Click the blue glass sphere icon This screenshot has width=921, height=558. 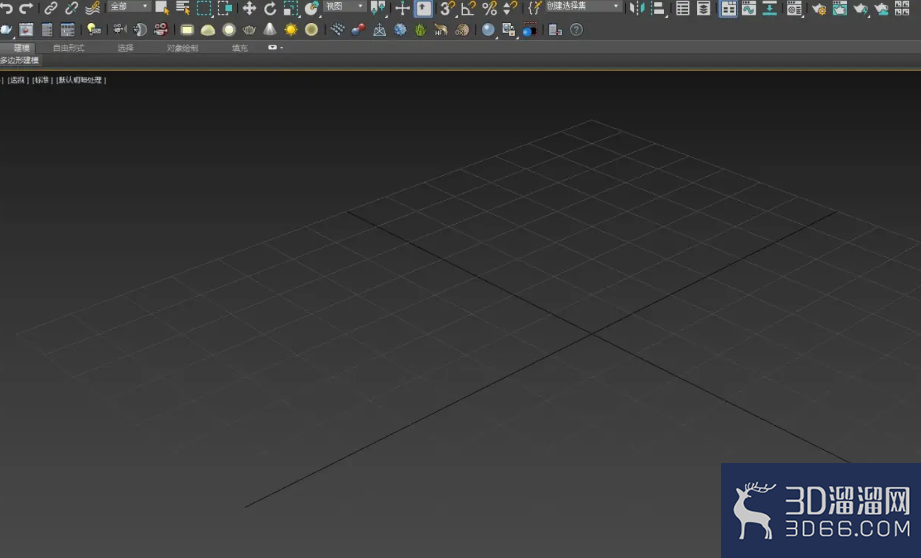point(488,29)
